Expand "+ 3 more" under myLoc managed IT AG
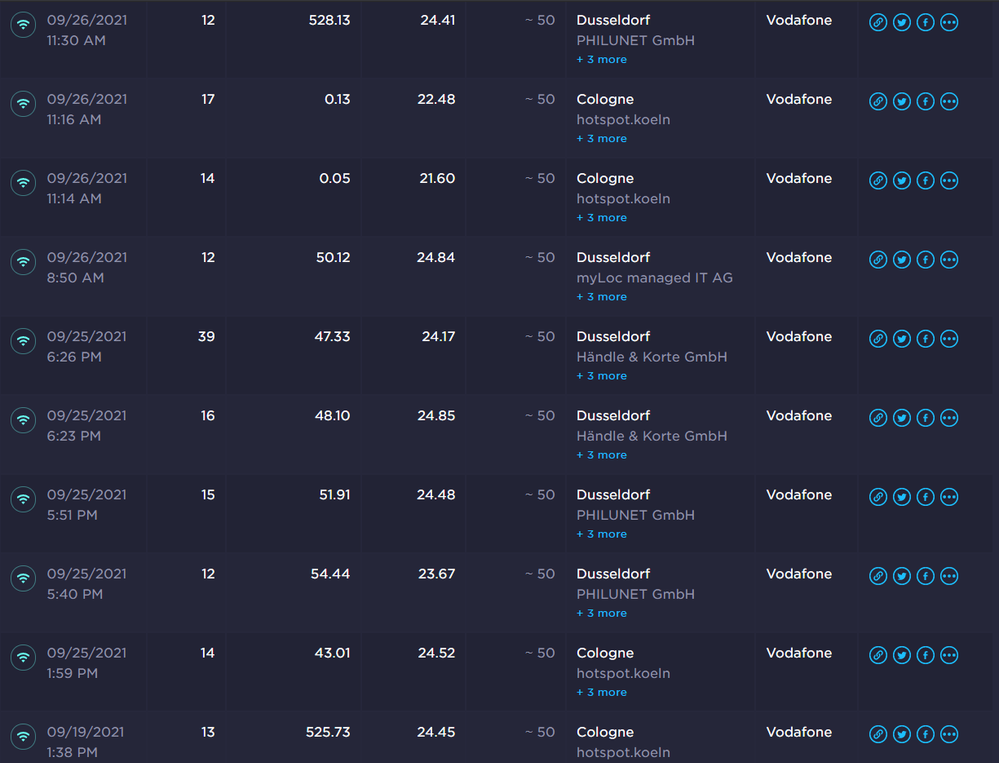999x763 pixels. (602, 297)
